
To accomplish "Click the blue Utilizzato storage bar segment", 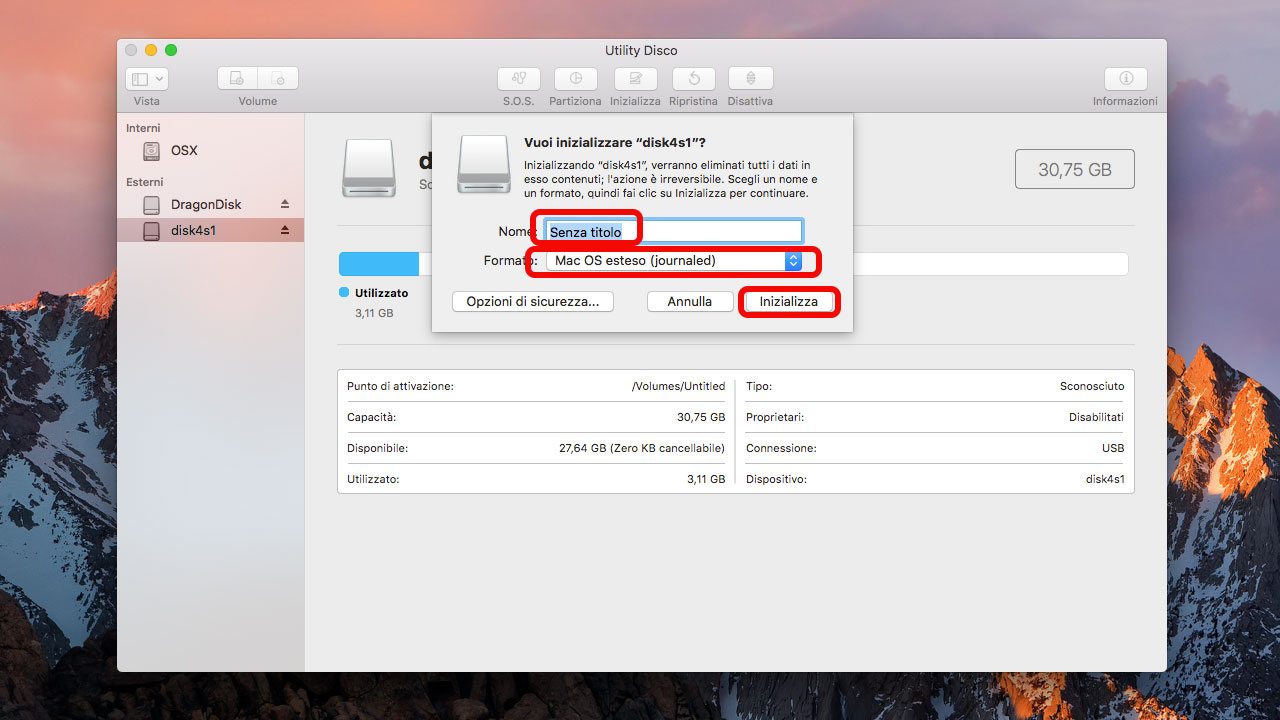I will 378,264.
